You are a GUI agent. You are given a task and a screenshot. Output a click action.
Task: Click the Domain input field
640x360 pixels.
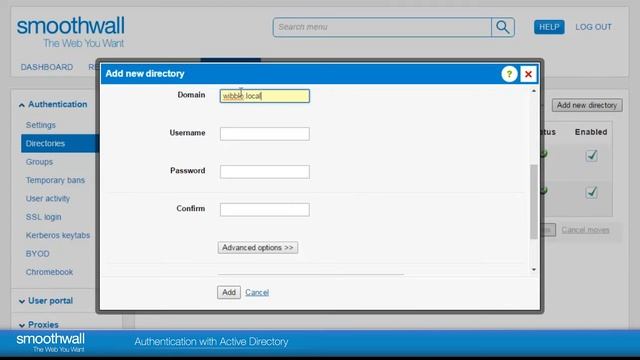[264, 96]
